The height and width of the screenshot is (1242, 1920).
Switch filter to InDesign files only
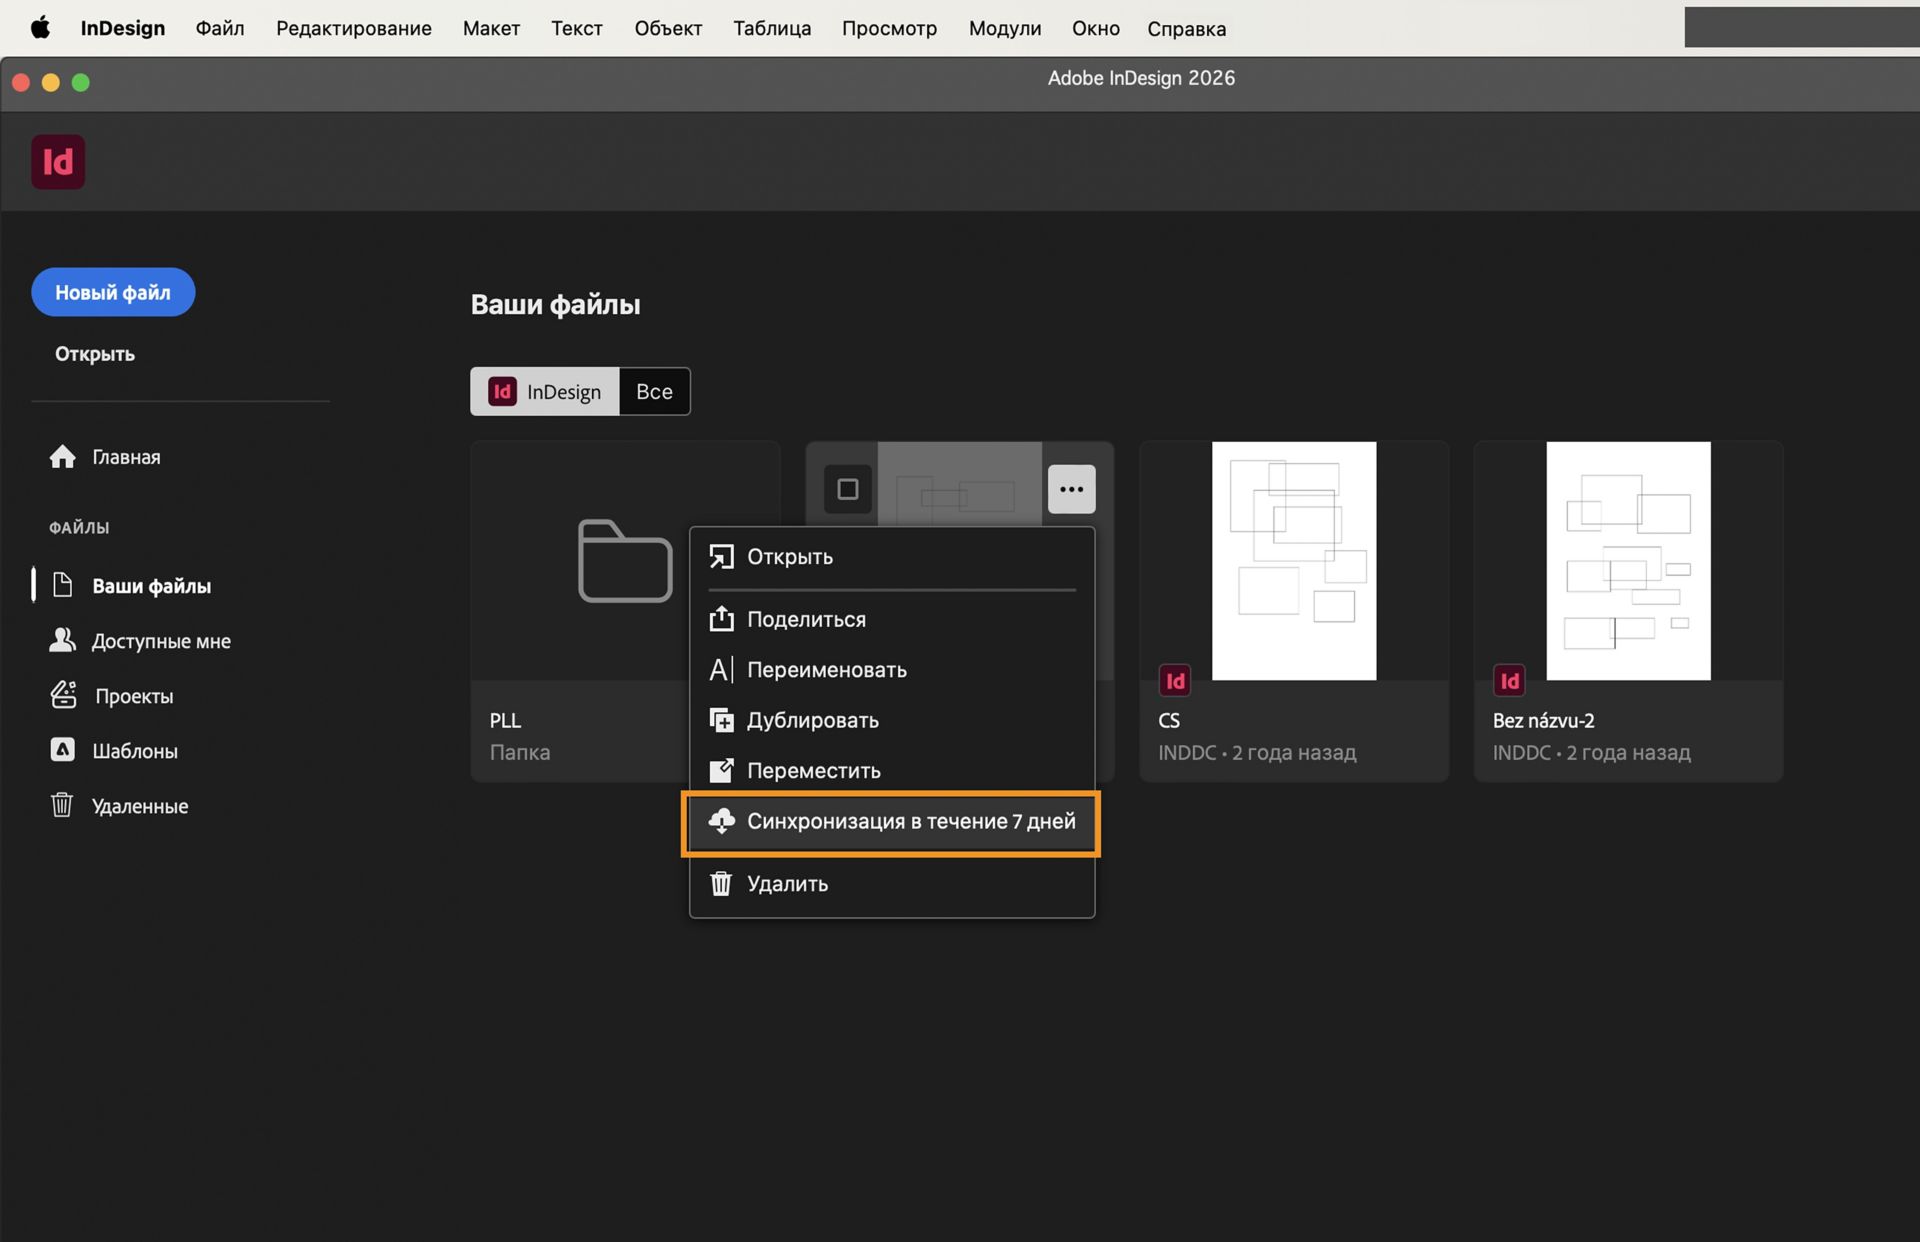545,392
